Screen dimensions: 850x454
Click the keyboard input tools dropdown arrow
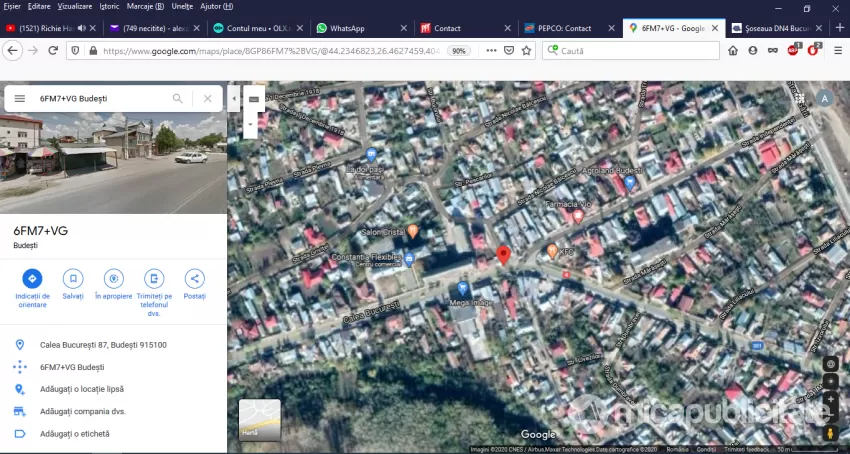(x=251, y=124)
